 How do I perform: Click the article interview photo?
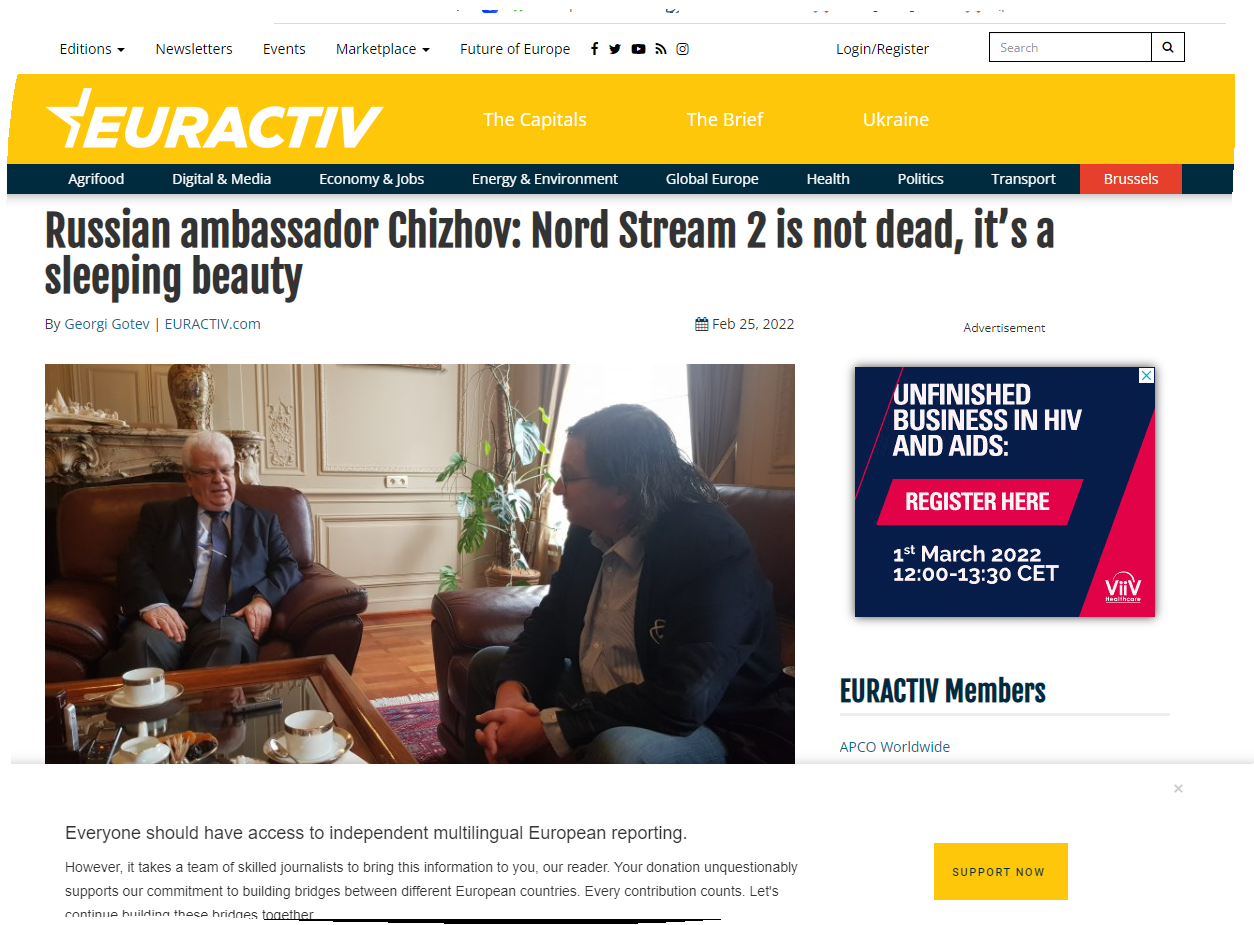(420, 564)
